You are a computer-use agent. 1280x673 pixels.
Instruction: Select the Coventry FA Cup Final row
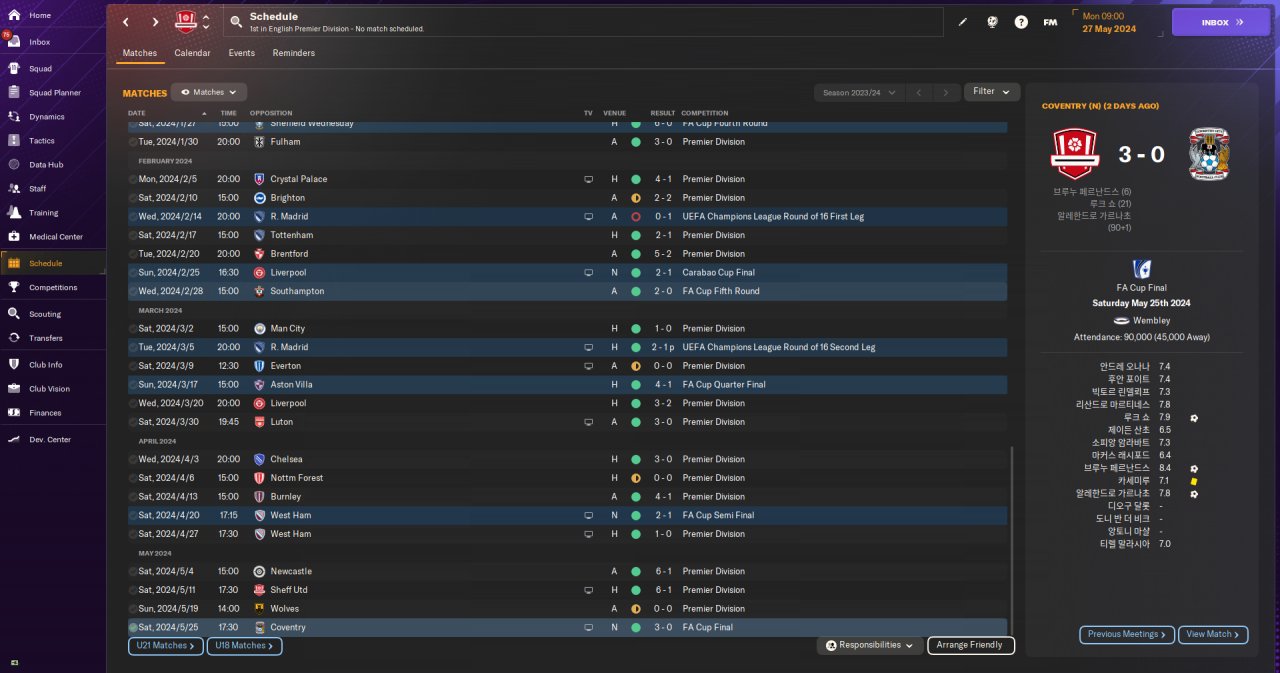(x=567, y=627)
